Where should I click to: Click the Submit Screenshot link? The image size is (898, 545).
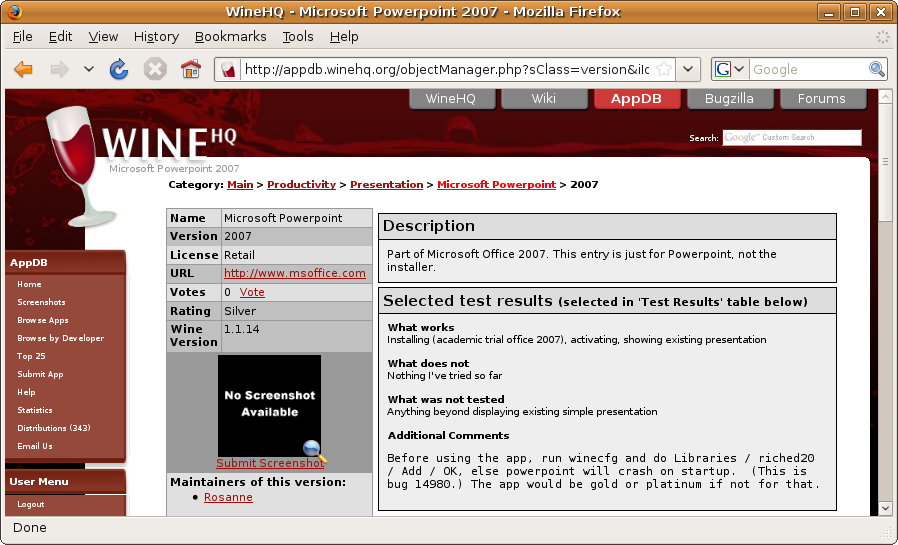tap(270, 463)
